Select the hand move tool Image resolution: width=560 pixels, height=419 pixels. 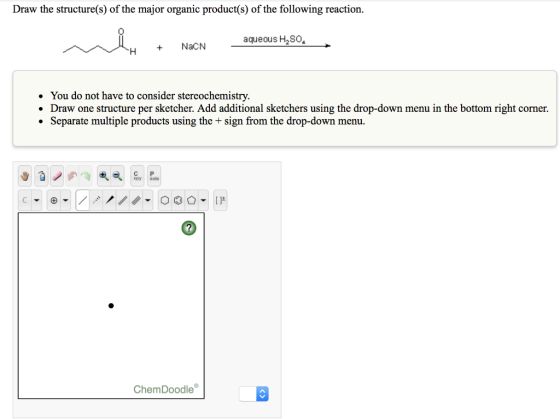coord(25,176)
